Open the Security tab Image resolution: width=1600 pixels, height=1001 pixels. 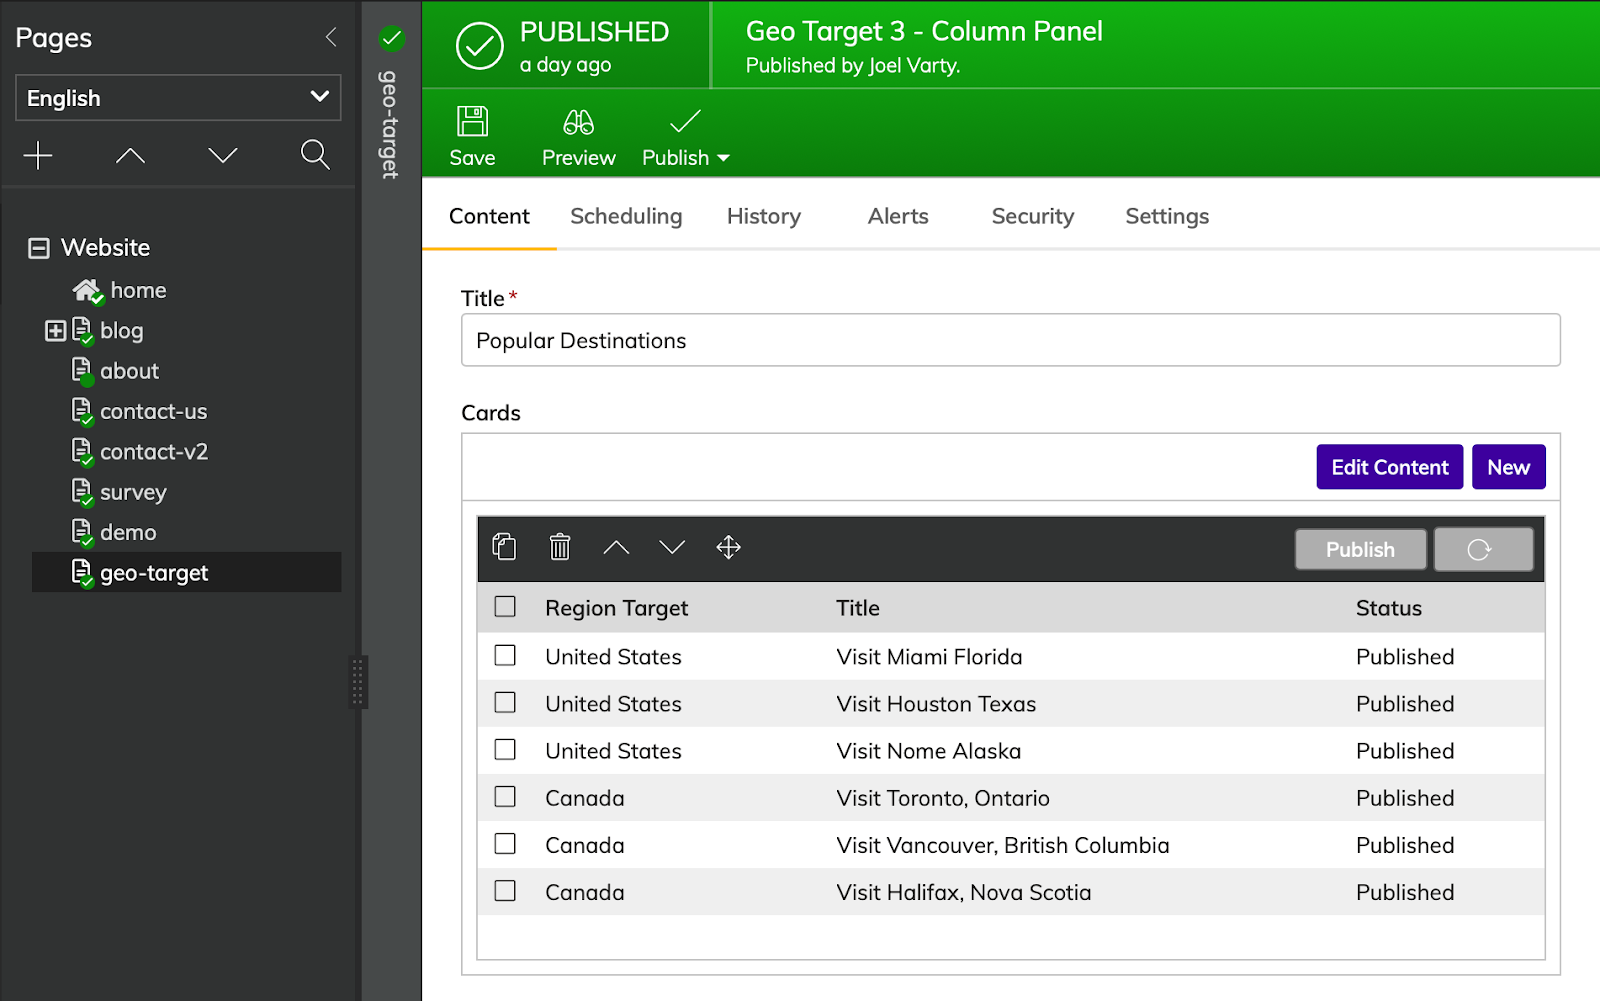tap(1032, 216)
